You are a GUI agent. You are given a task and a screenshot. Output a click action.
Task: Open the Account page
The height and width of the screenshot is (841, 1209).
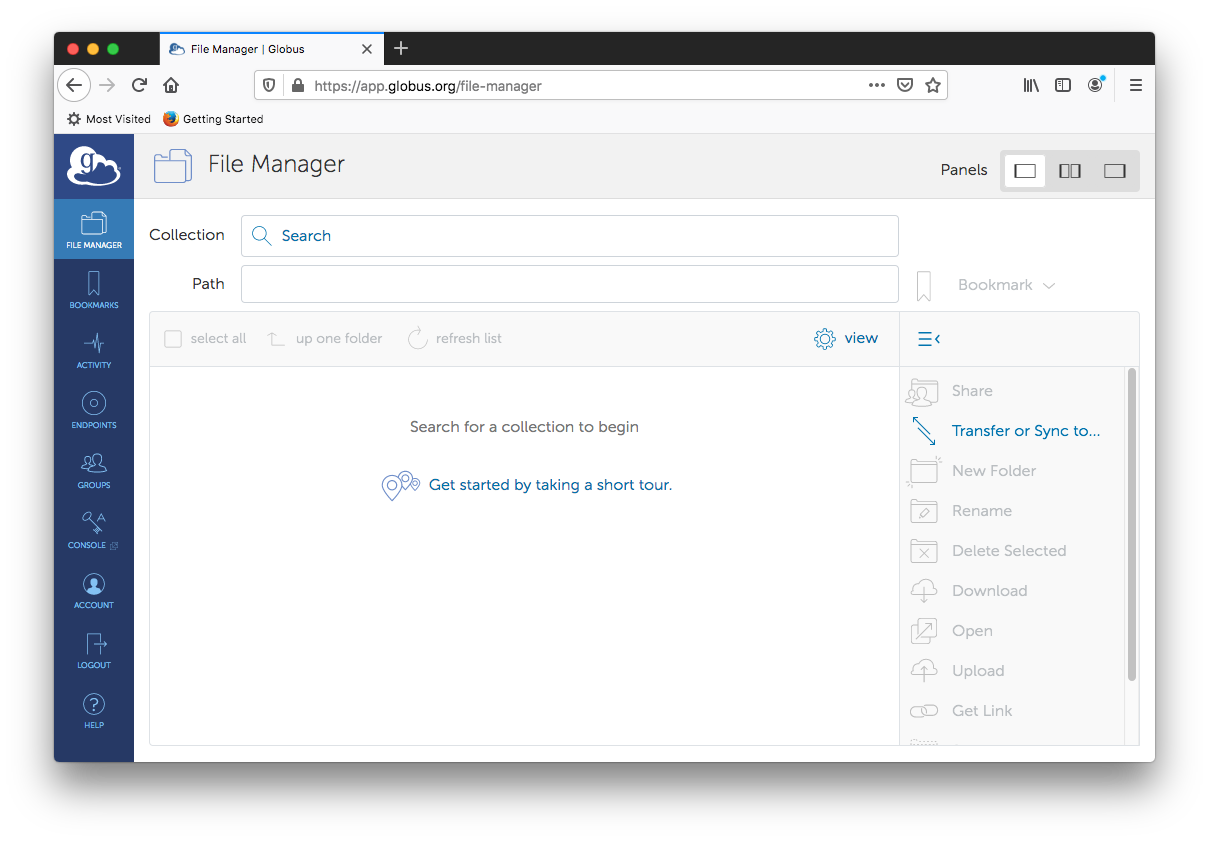pyautogui.click(x=94, y=589)
